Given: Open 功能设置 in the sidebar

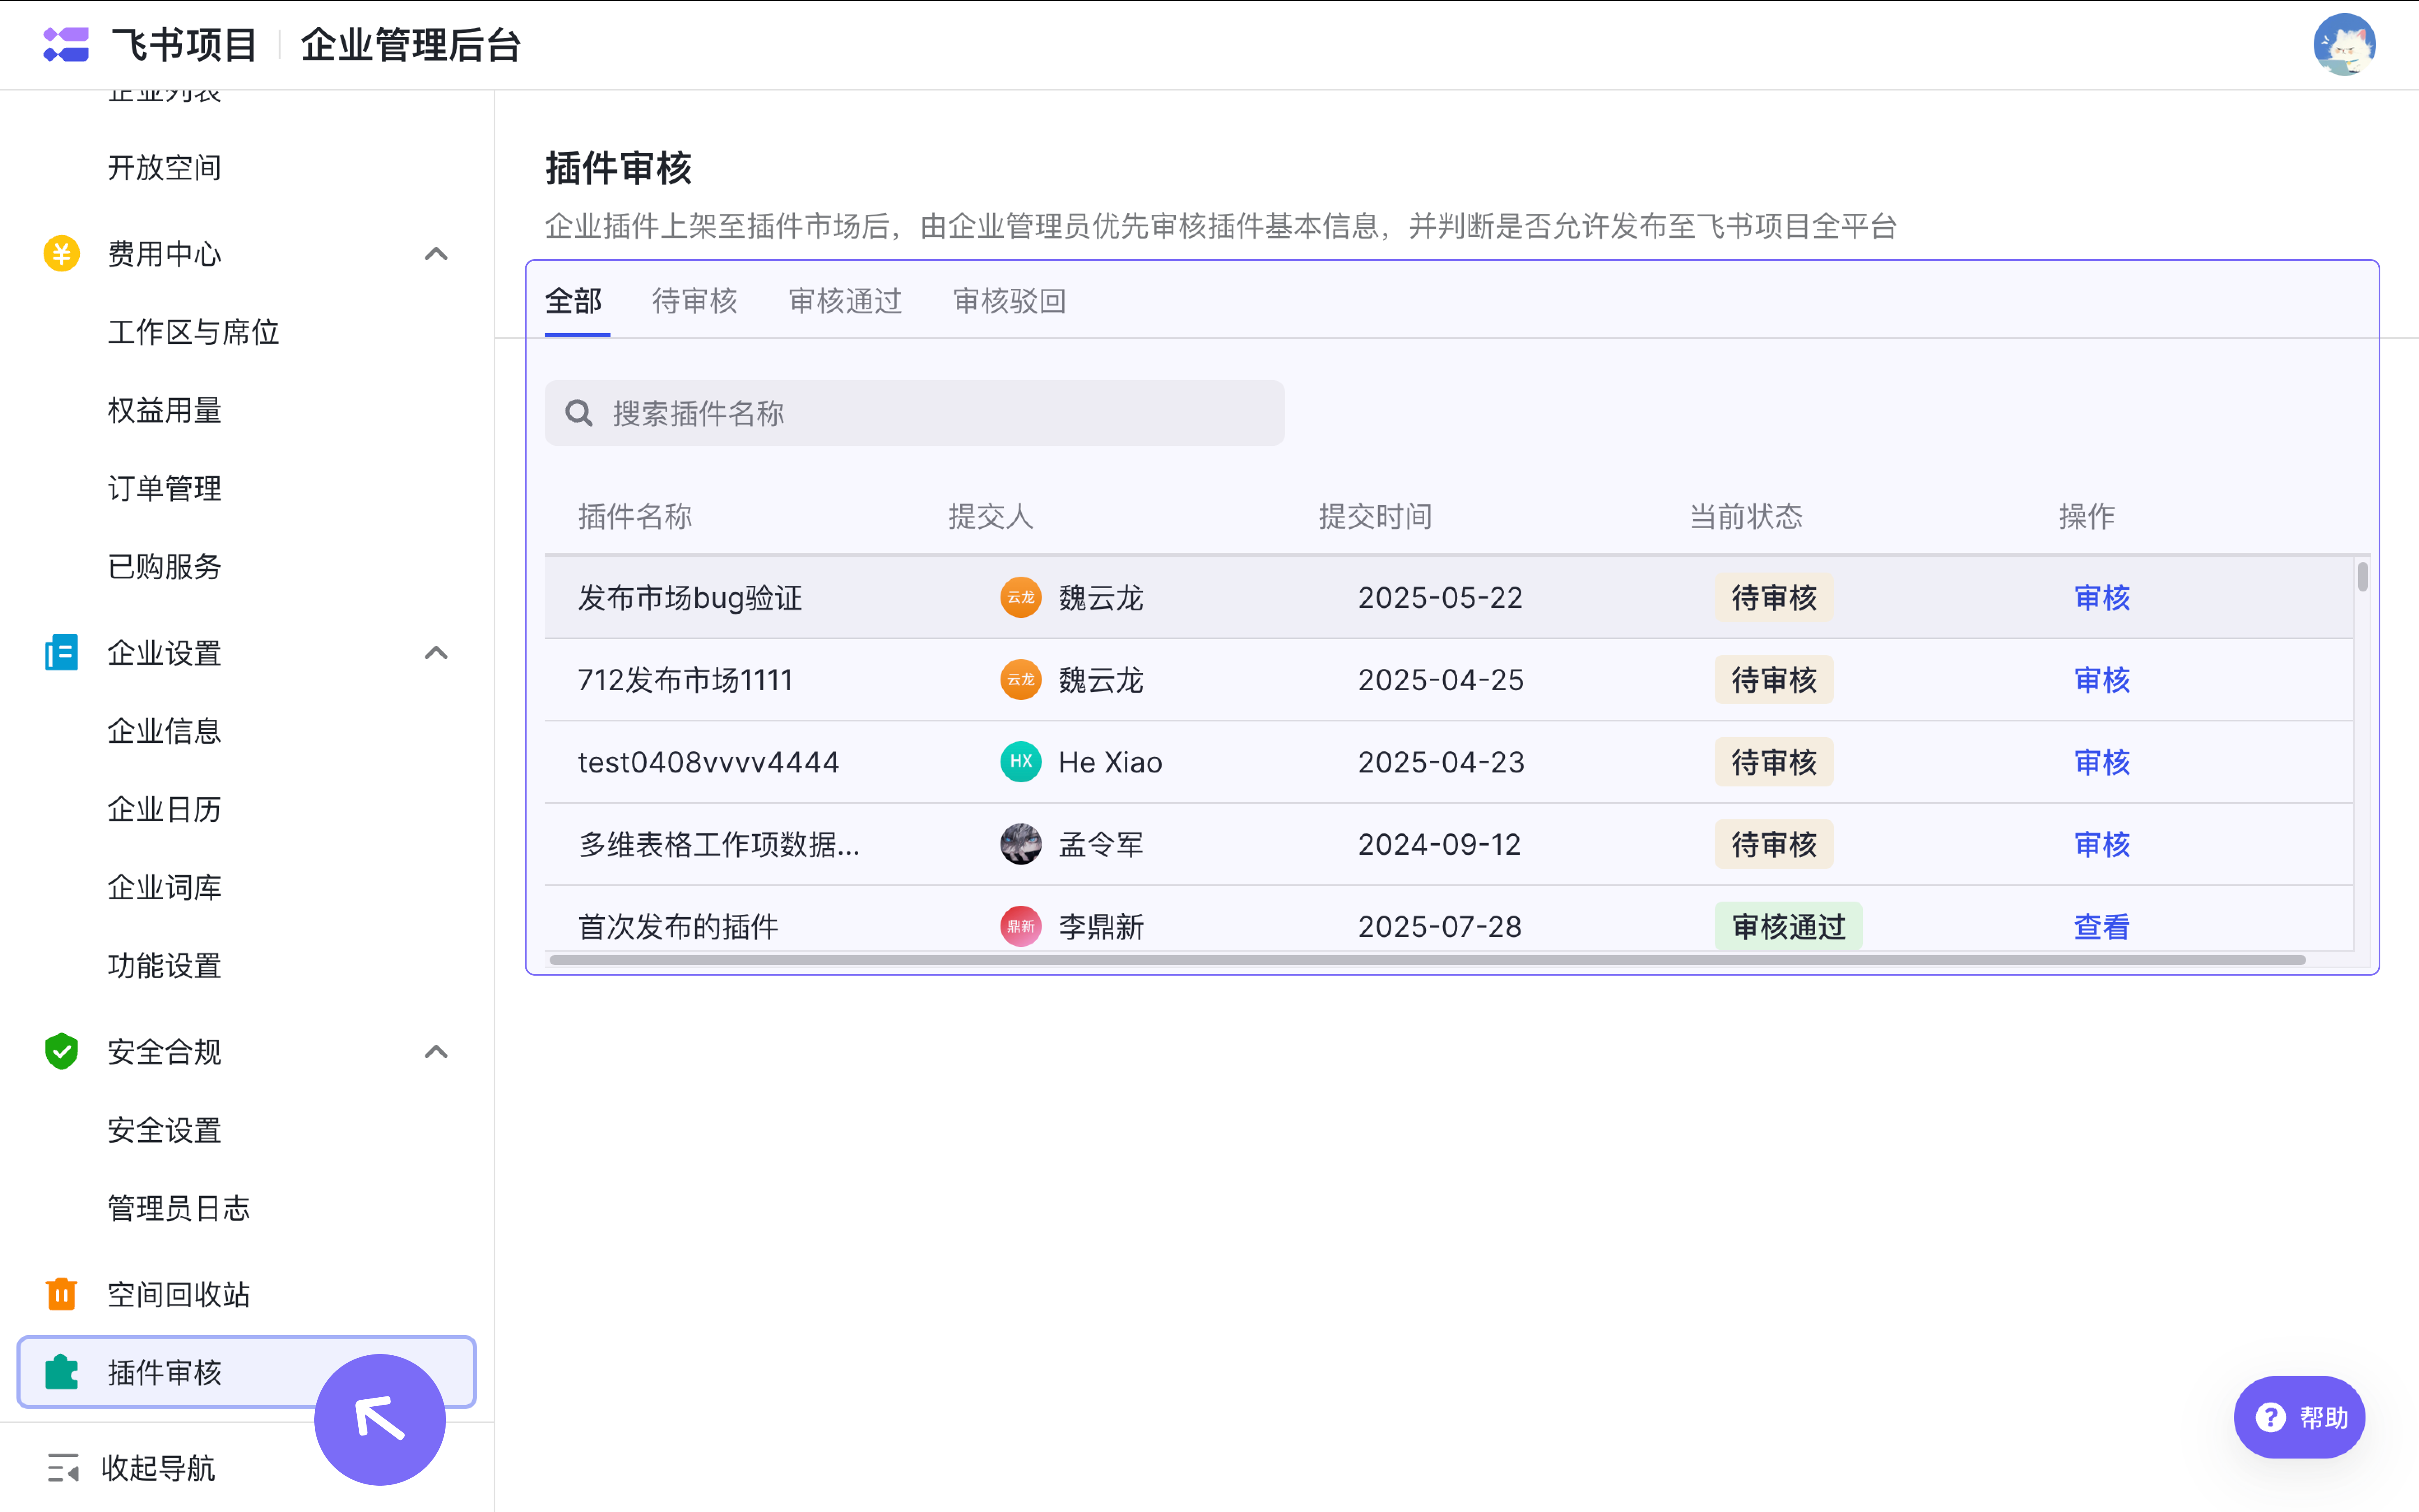Looking at the screenshot, I should [165, 966].
